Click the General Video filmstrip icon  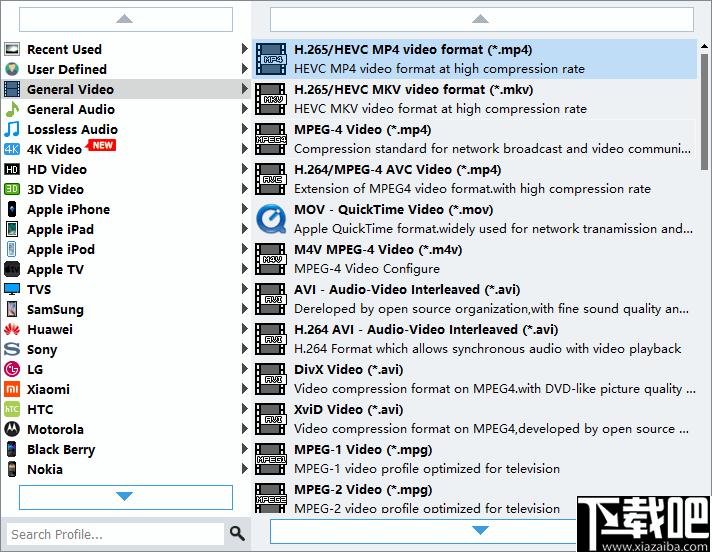pyautogui.click(x=12, y=89)
